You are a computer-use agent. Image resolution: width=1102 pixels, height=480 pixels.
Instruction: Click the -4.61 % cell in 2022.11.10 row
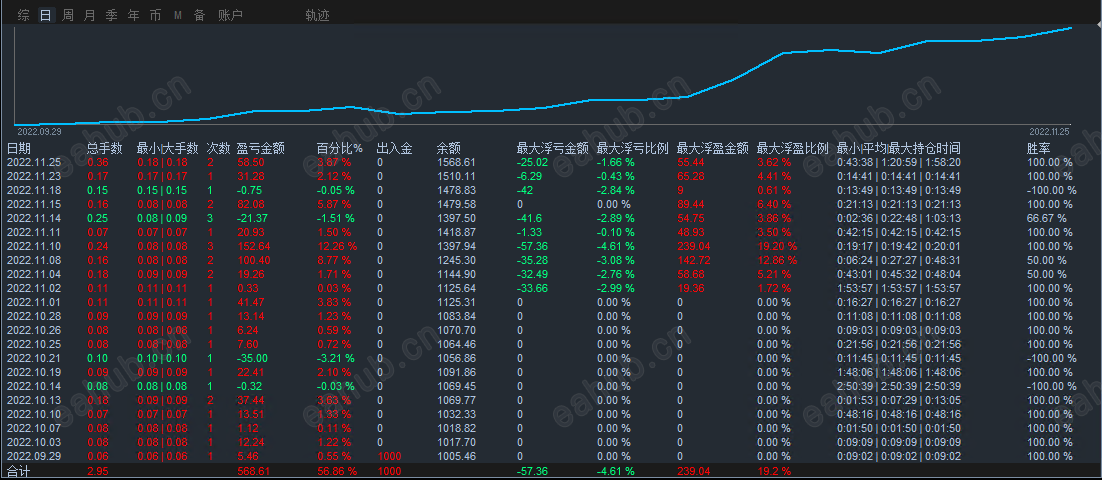click(x=616, y=246)
